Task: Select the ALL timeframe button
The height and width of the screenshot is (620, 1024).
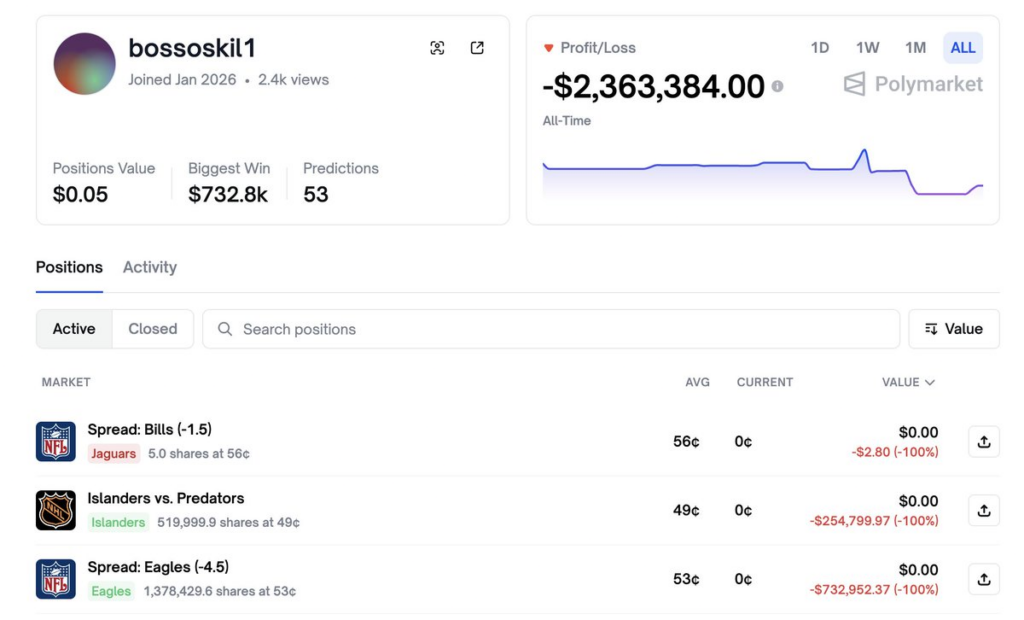Action: (962, 47)
